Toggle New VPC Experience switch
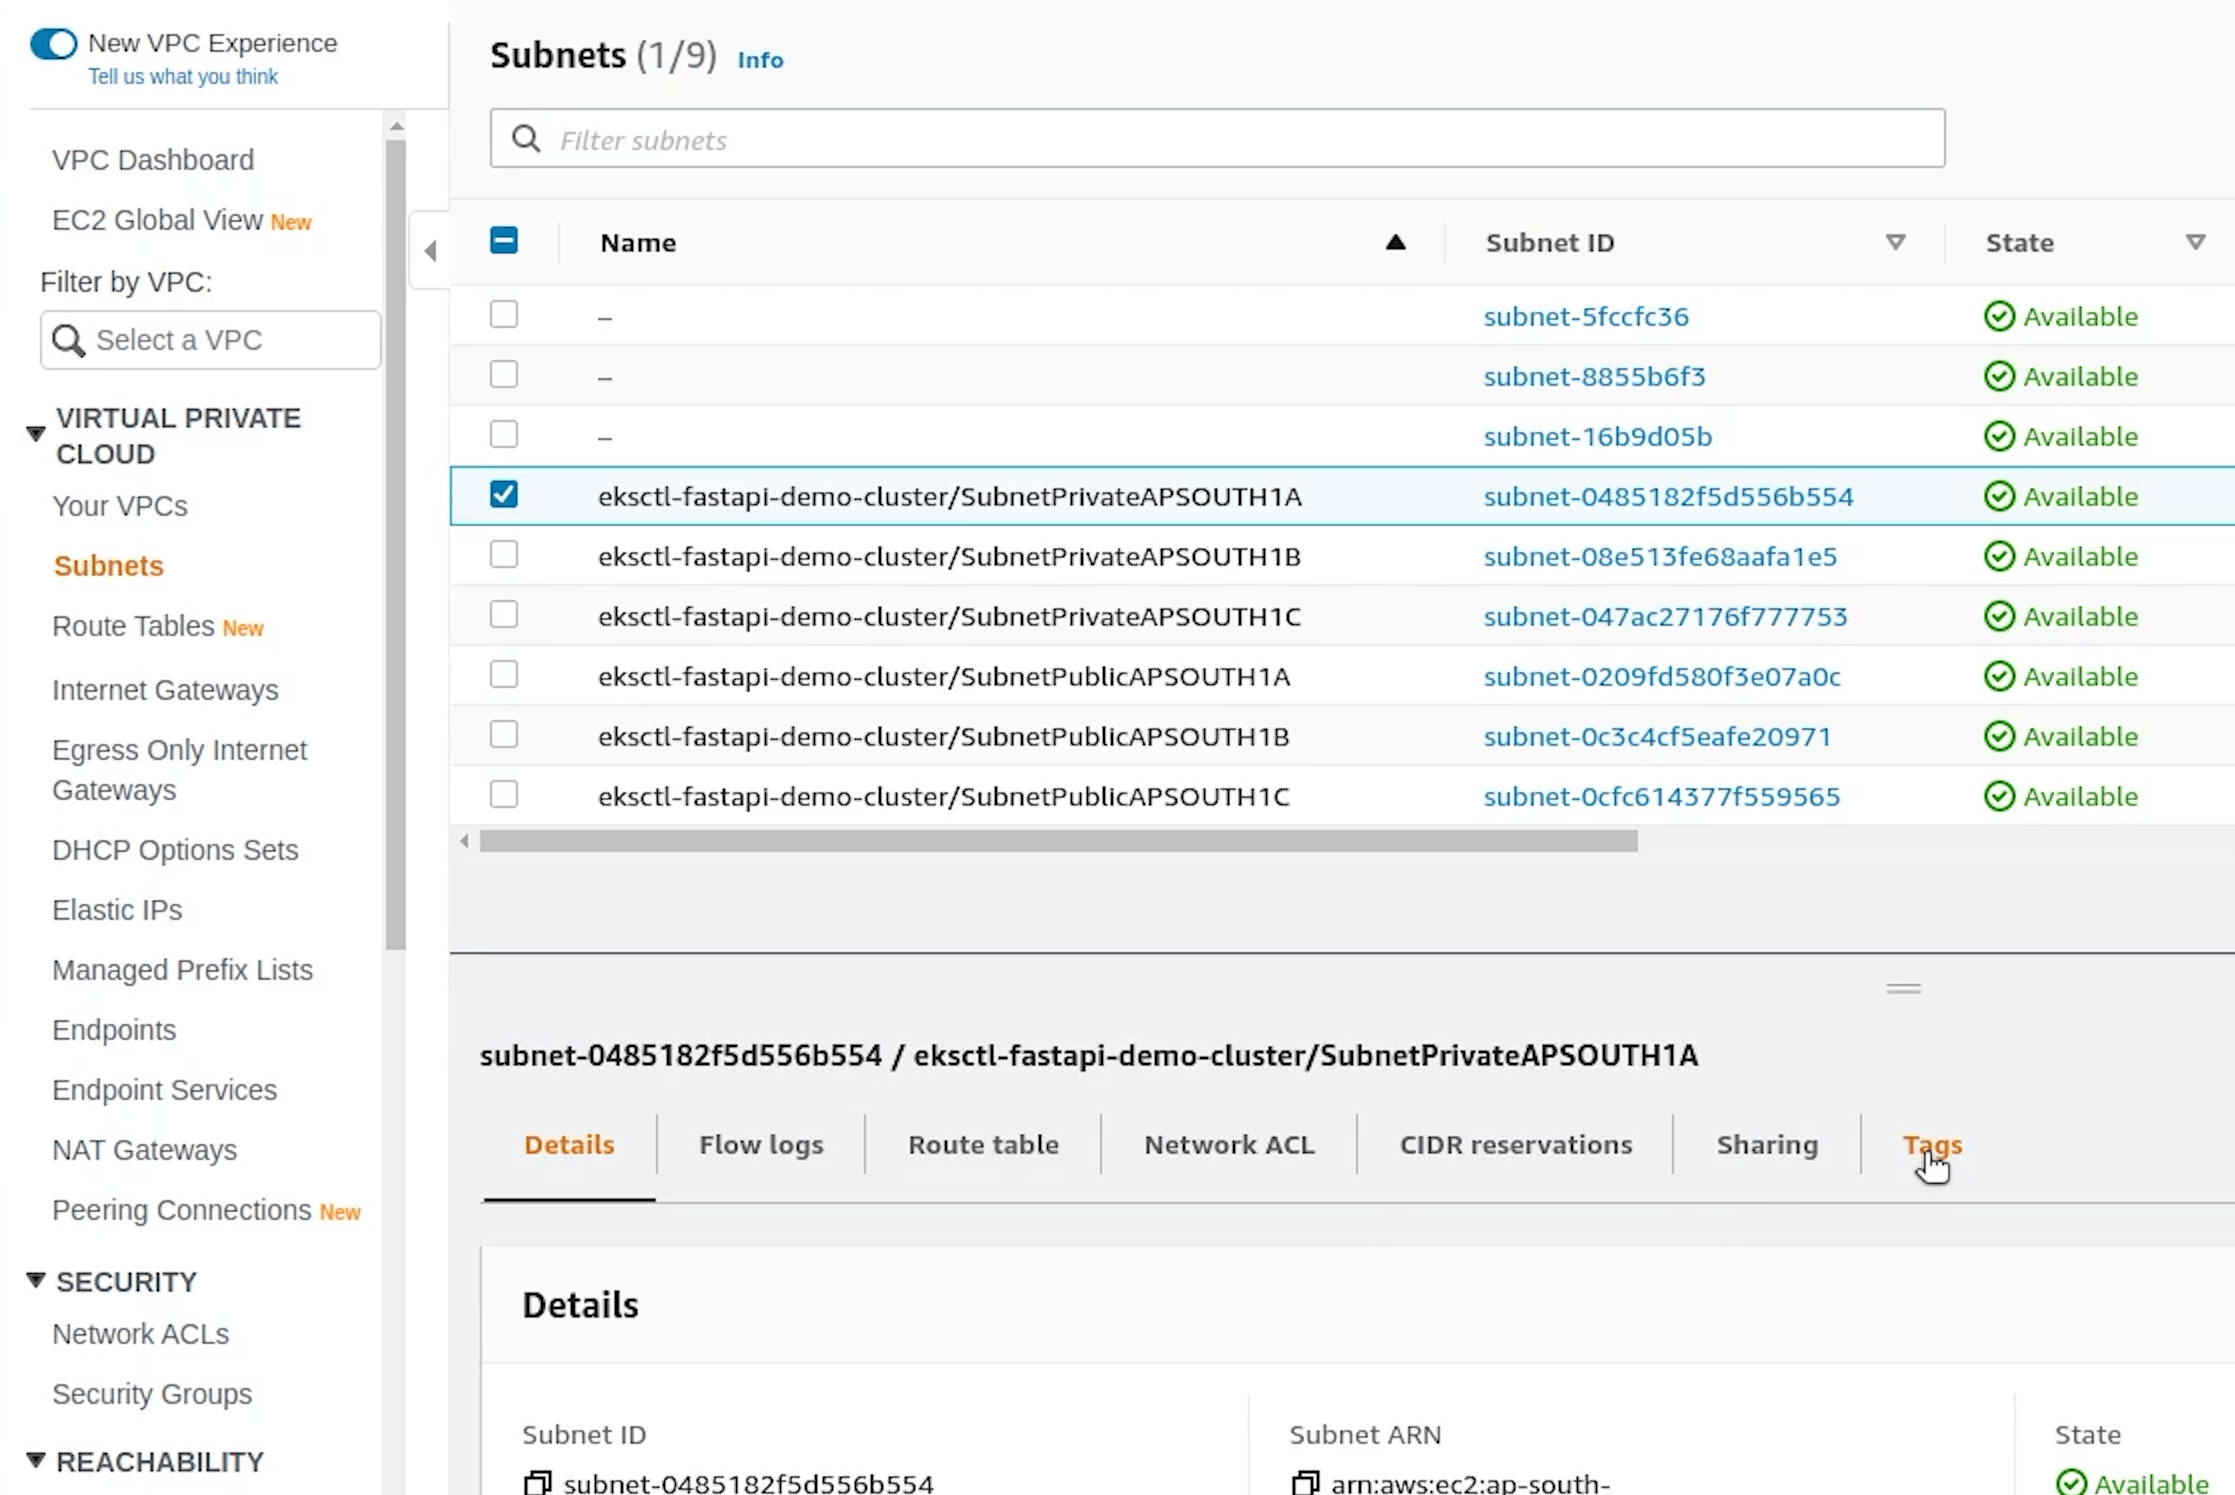This screenshot has height=1495, width=2235. [53, 44]
